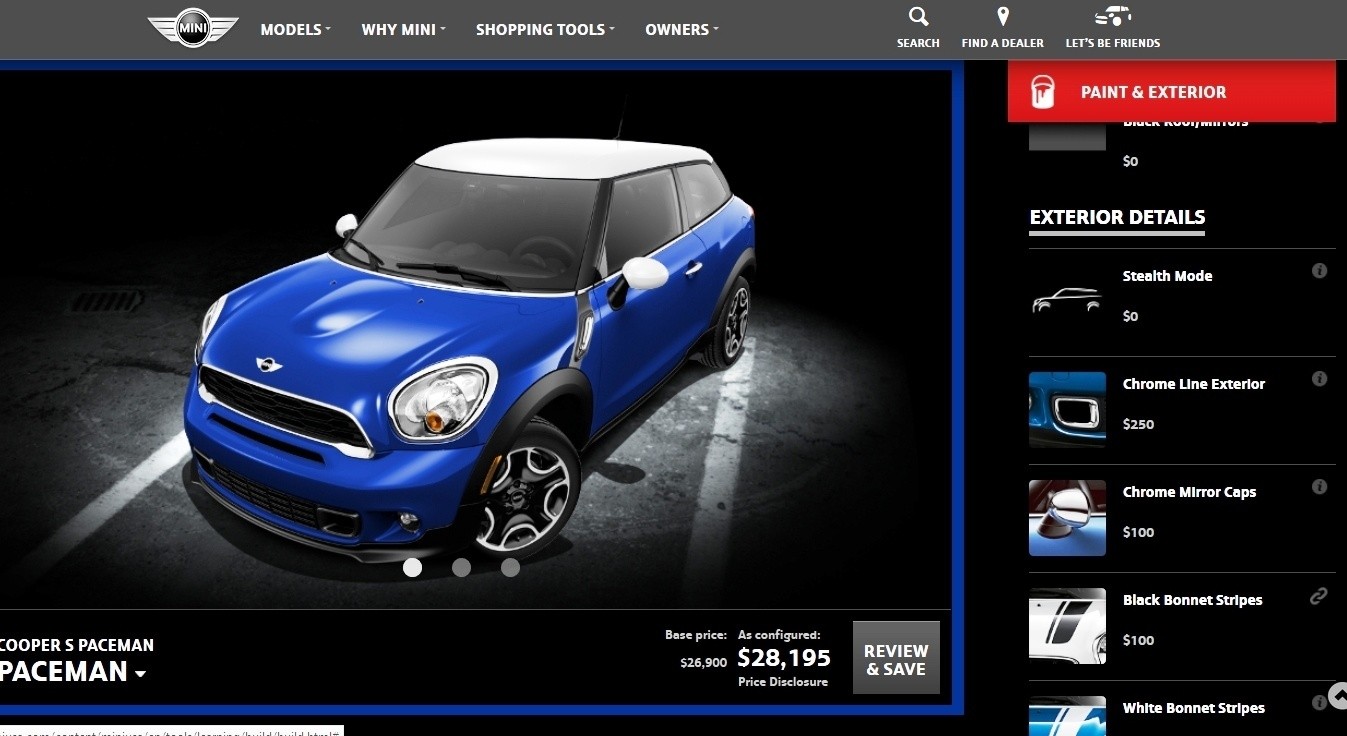Open the Price Disclosure link
The width and height of the screenshot is (1347, 736).
coord(783,682)
